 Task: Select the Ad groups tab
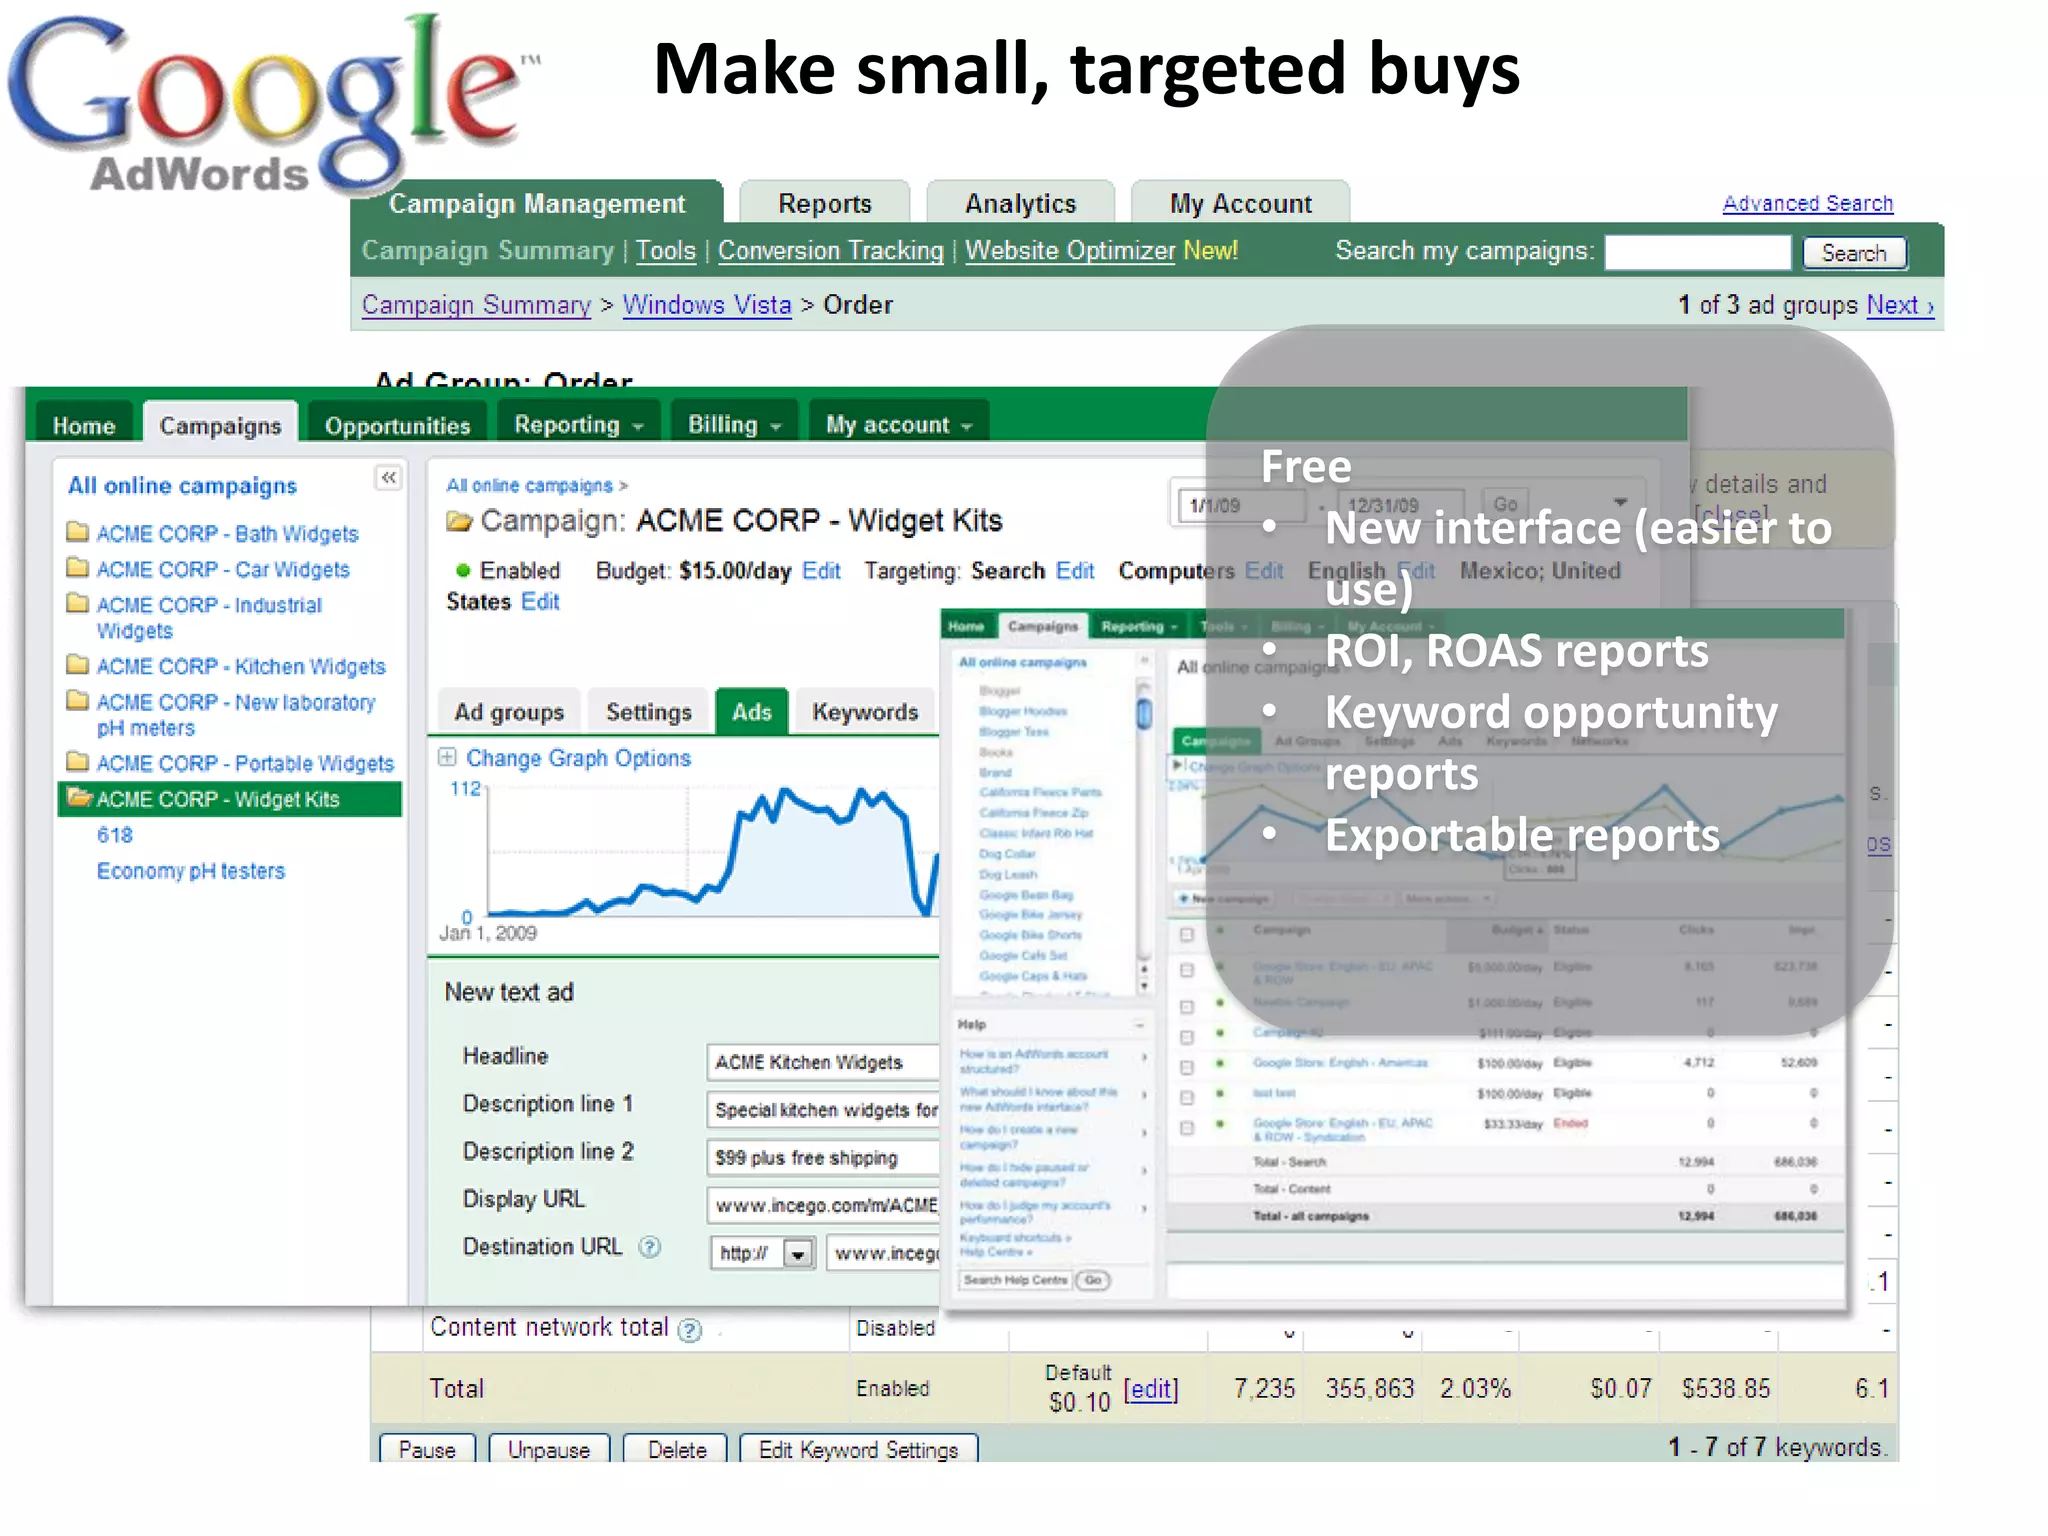509,712
